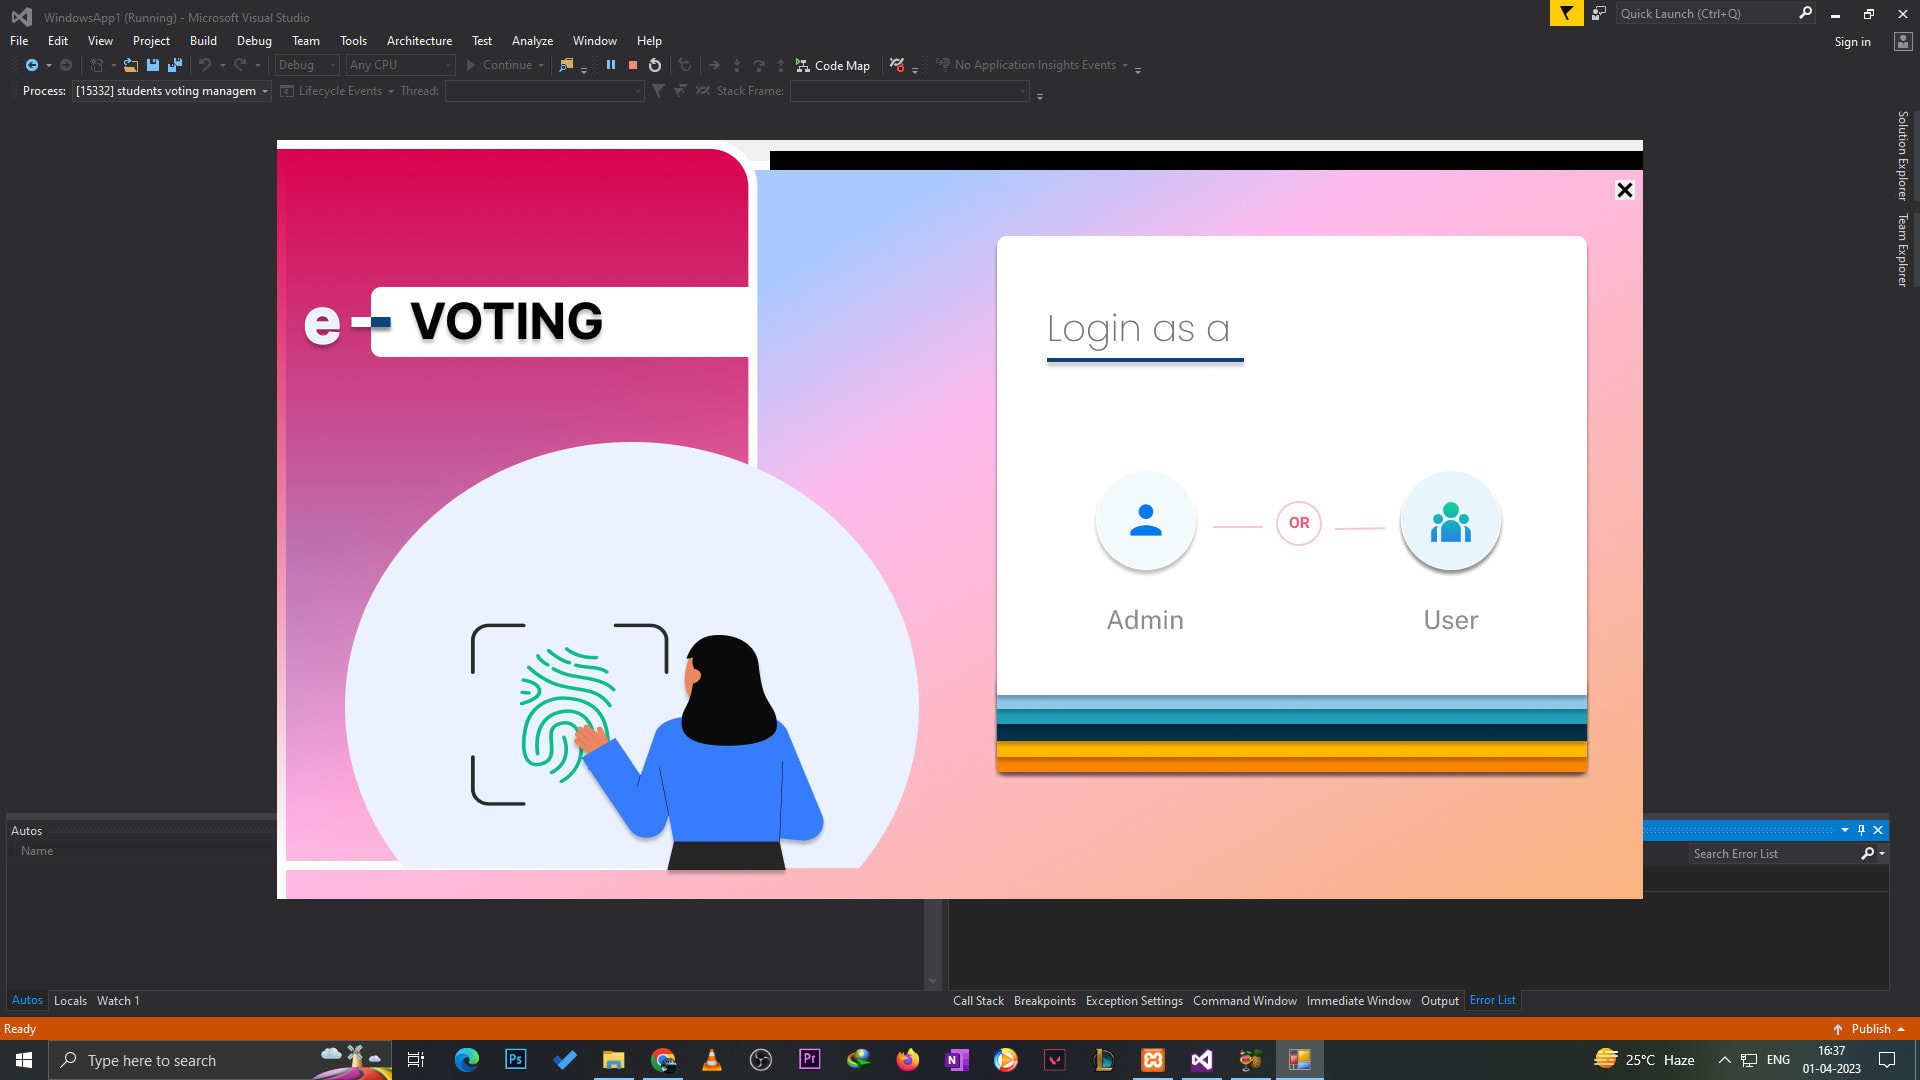This screenshot has width=1920, height=1080.
Task: Switch to the Breakpoints tab
Action: 1044,1000
